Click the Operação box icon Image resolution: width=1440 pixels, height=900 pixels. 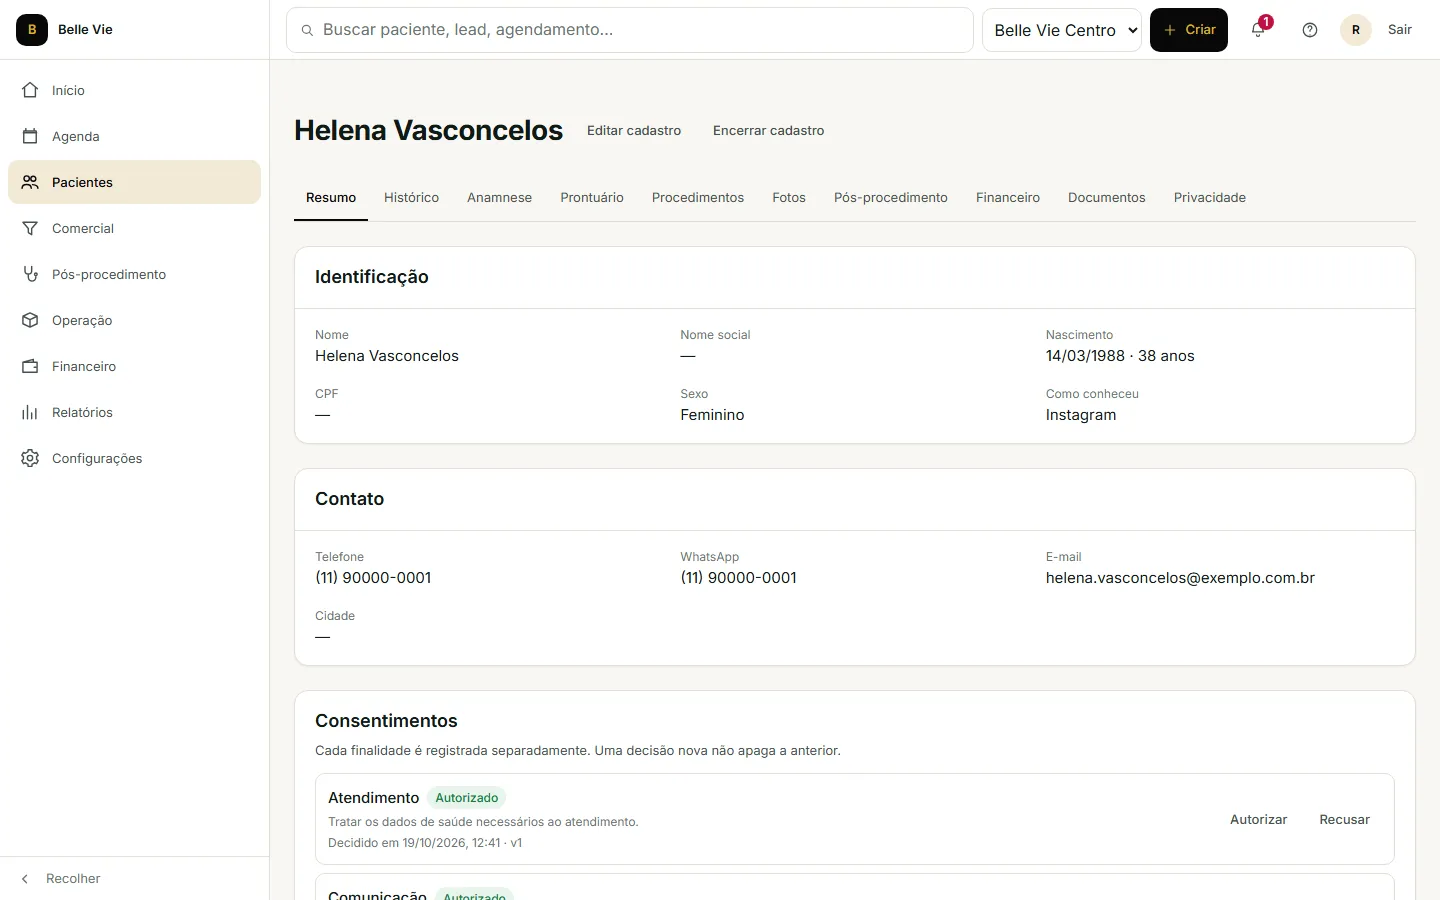coord(30,320)
